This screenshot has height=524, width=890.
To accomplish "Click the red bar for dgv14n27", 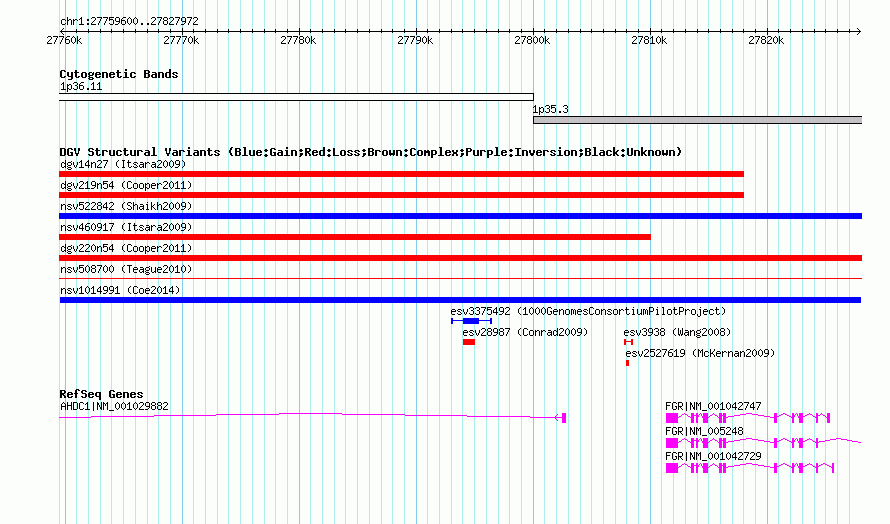I will 401,174.
